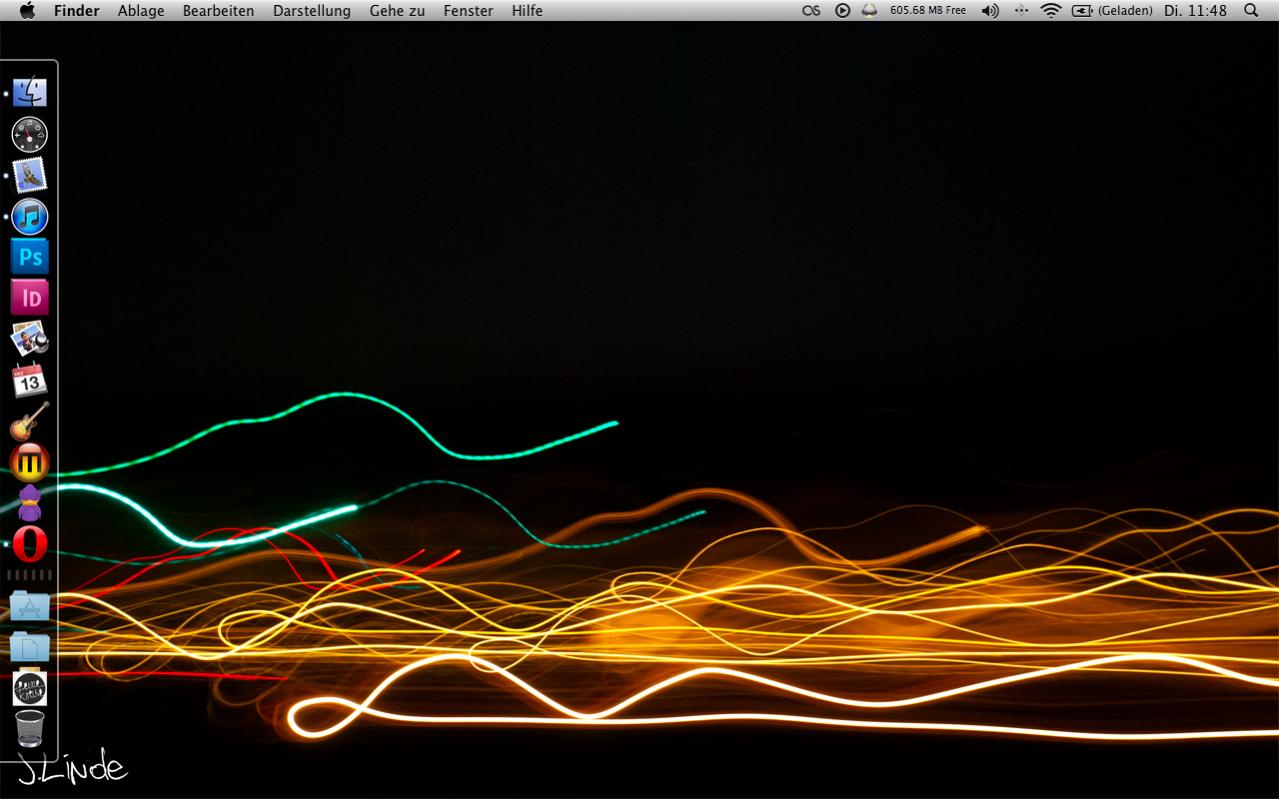The image size is (1279, 799).
Task: Click the clock showing Di. 11:48
Action: tap(1196, 10)
